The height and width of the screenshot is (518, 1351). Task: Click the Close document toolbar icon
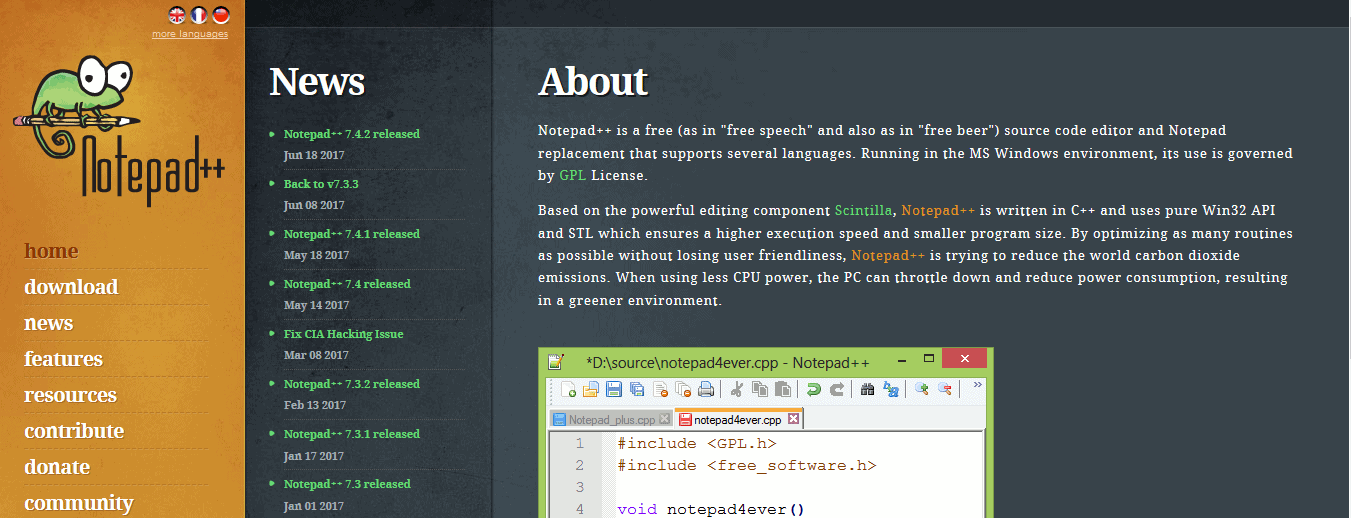pyautogui.click(x=660, y=389)
